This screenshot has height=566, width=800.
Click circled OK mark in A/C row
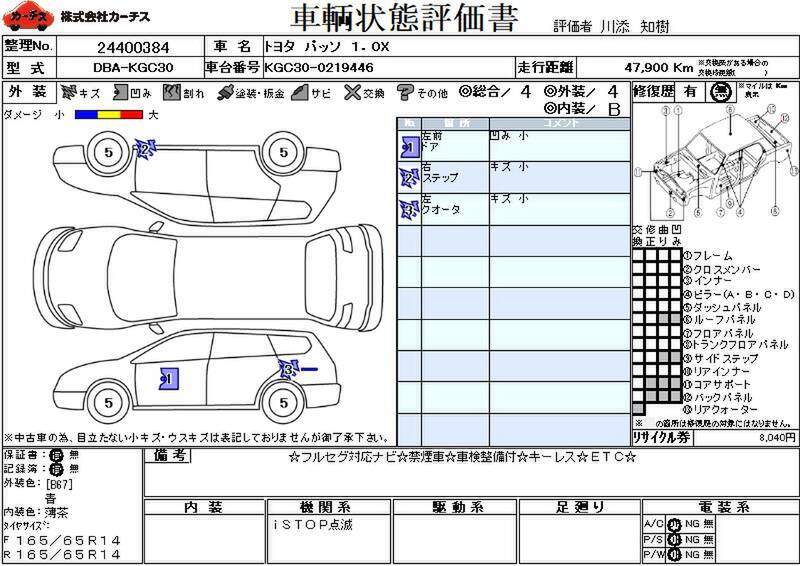(674, 524)
